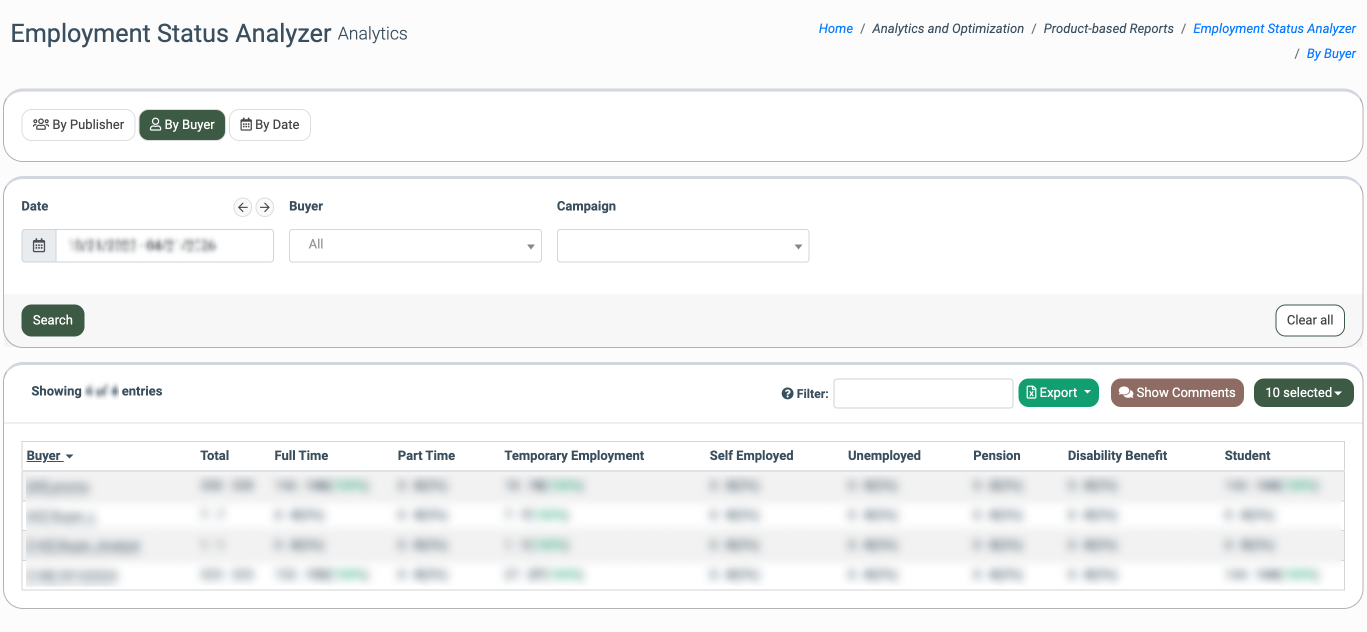The height and width of the screenshot is (632, 1367).
Task: Click the Clear all button
Action: [1309, 320]
